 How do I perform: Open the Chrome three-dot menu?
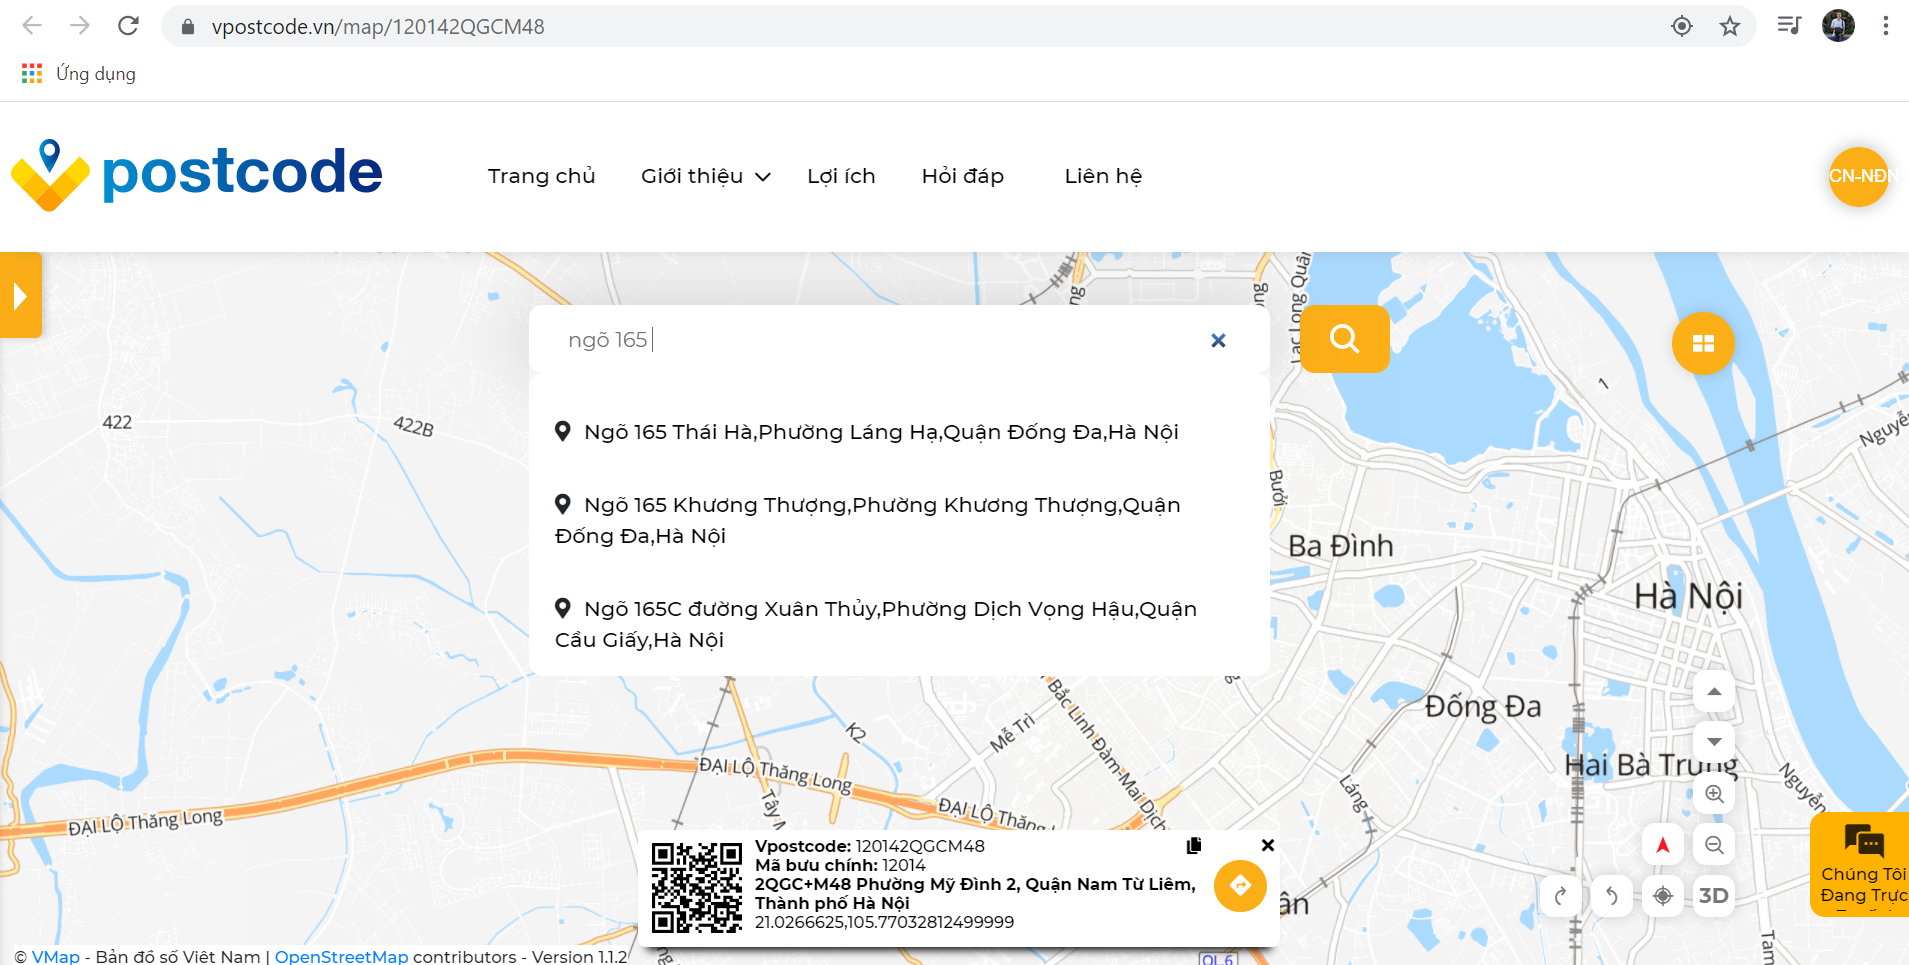(1885, 26)
